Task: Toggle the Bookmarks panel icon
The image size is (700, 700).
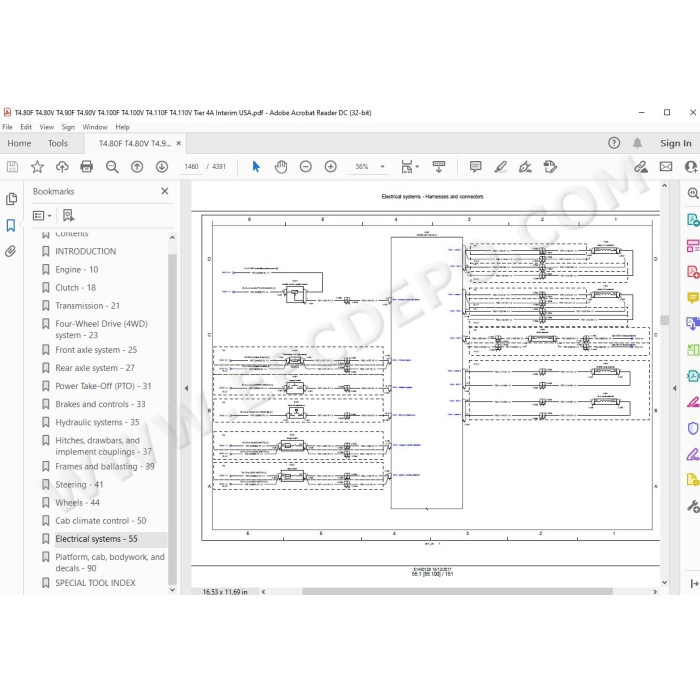Action: (11, 225)
